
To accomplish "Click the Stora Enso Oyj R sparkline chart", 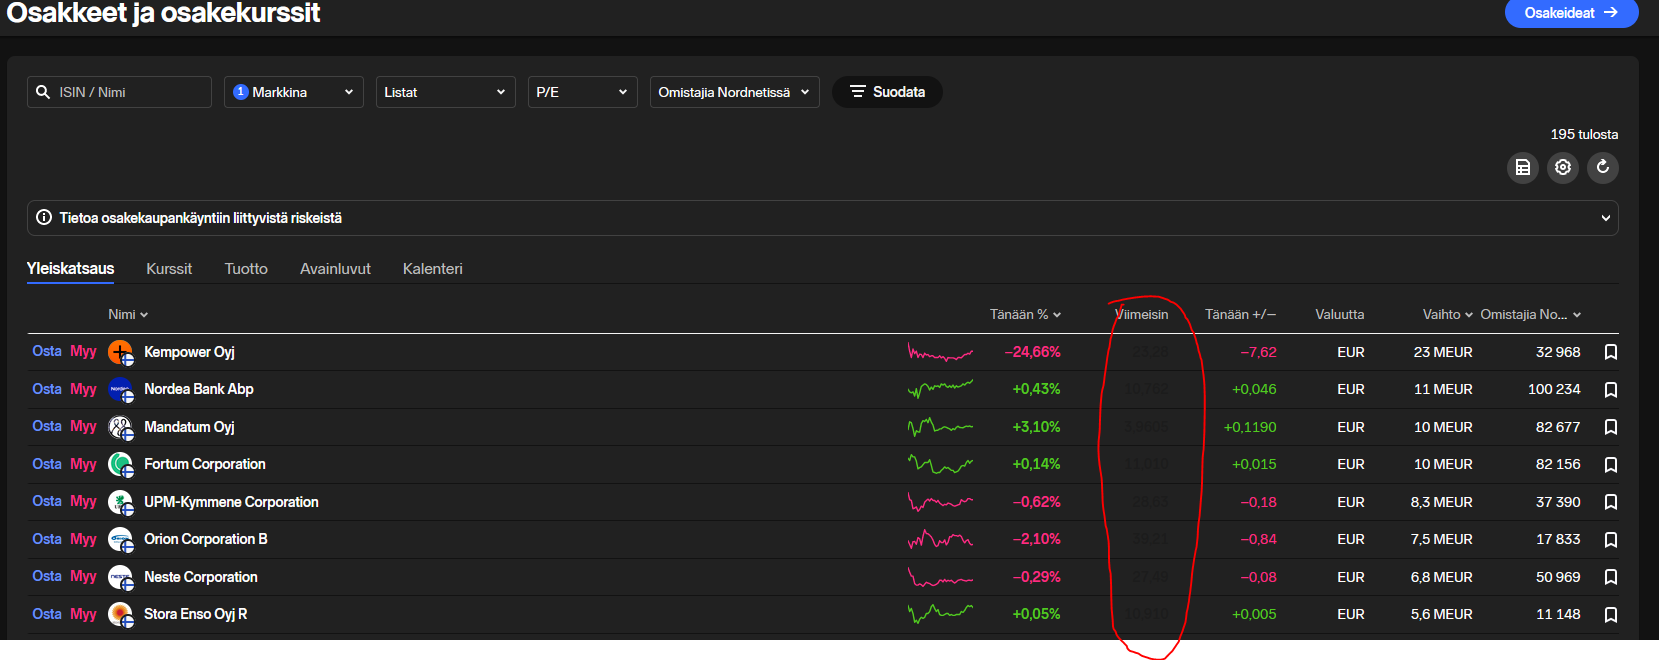I will pos(940,614).
